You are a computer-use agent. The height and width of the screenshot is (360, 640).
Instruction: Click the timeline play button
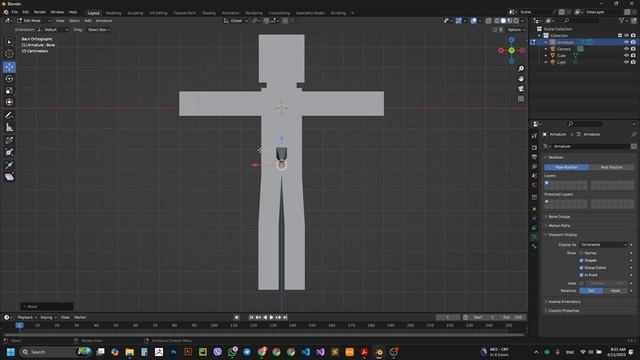pyautogui.click(x=271, y=317)
